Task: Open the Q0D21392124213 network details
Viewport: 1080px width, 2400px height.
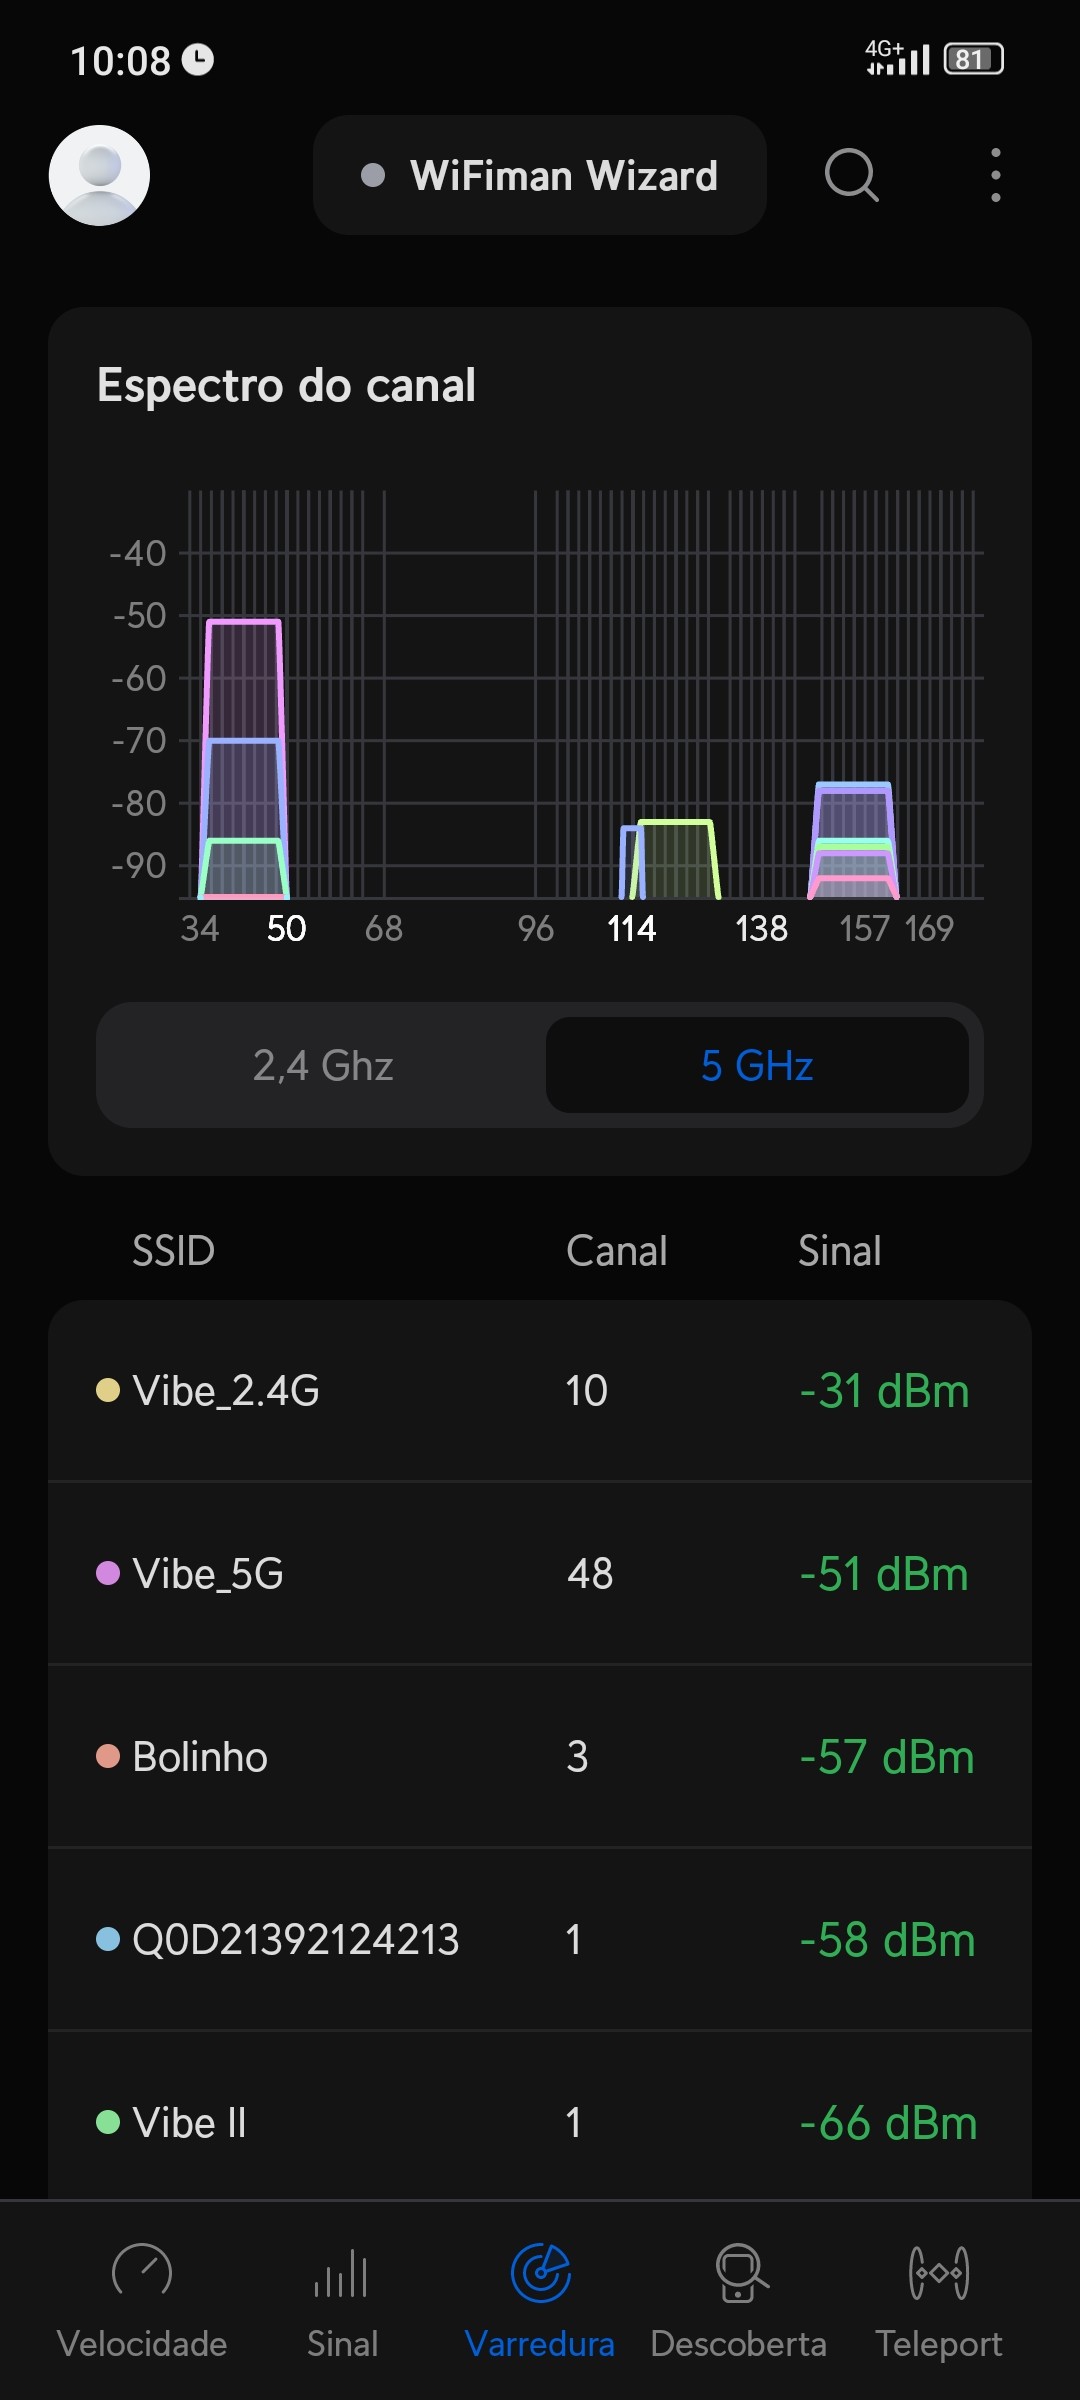Action: [540, 1940]
